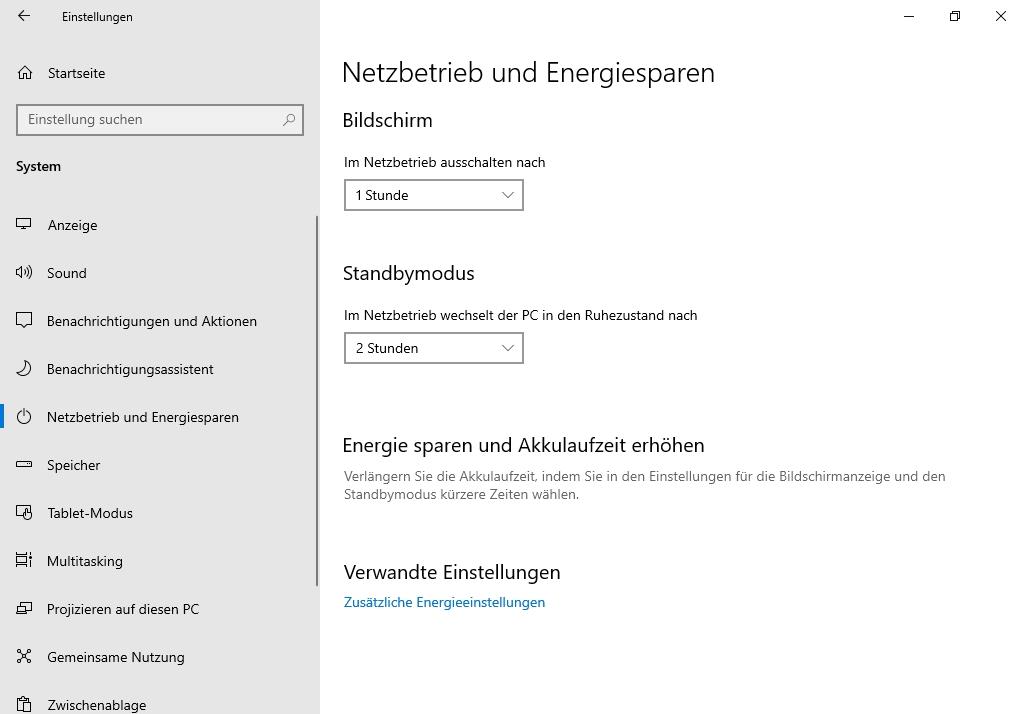Click the chevron of the 1 Stunde dropdown
Viewport: 1024px width, 714px height.
pyautogui.click(x=507, y=195)
